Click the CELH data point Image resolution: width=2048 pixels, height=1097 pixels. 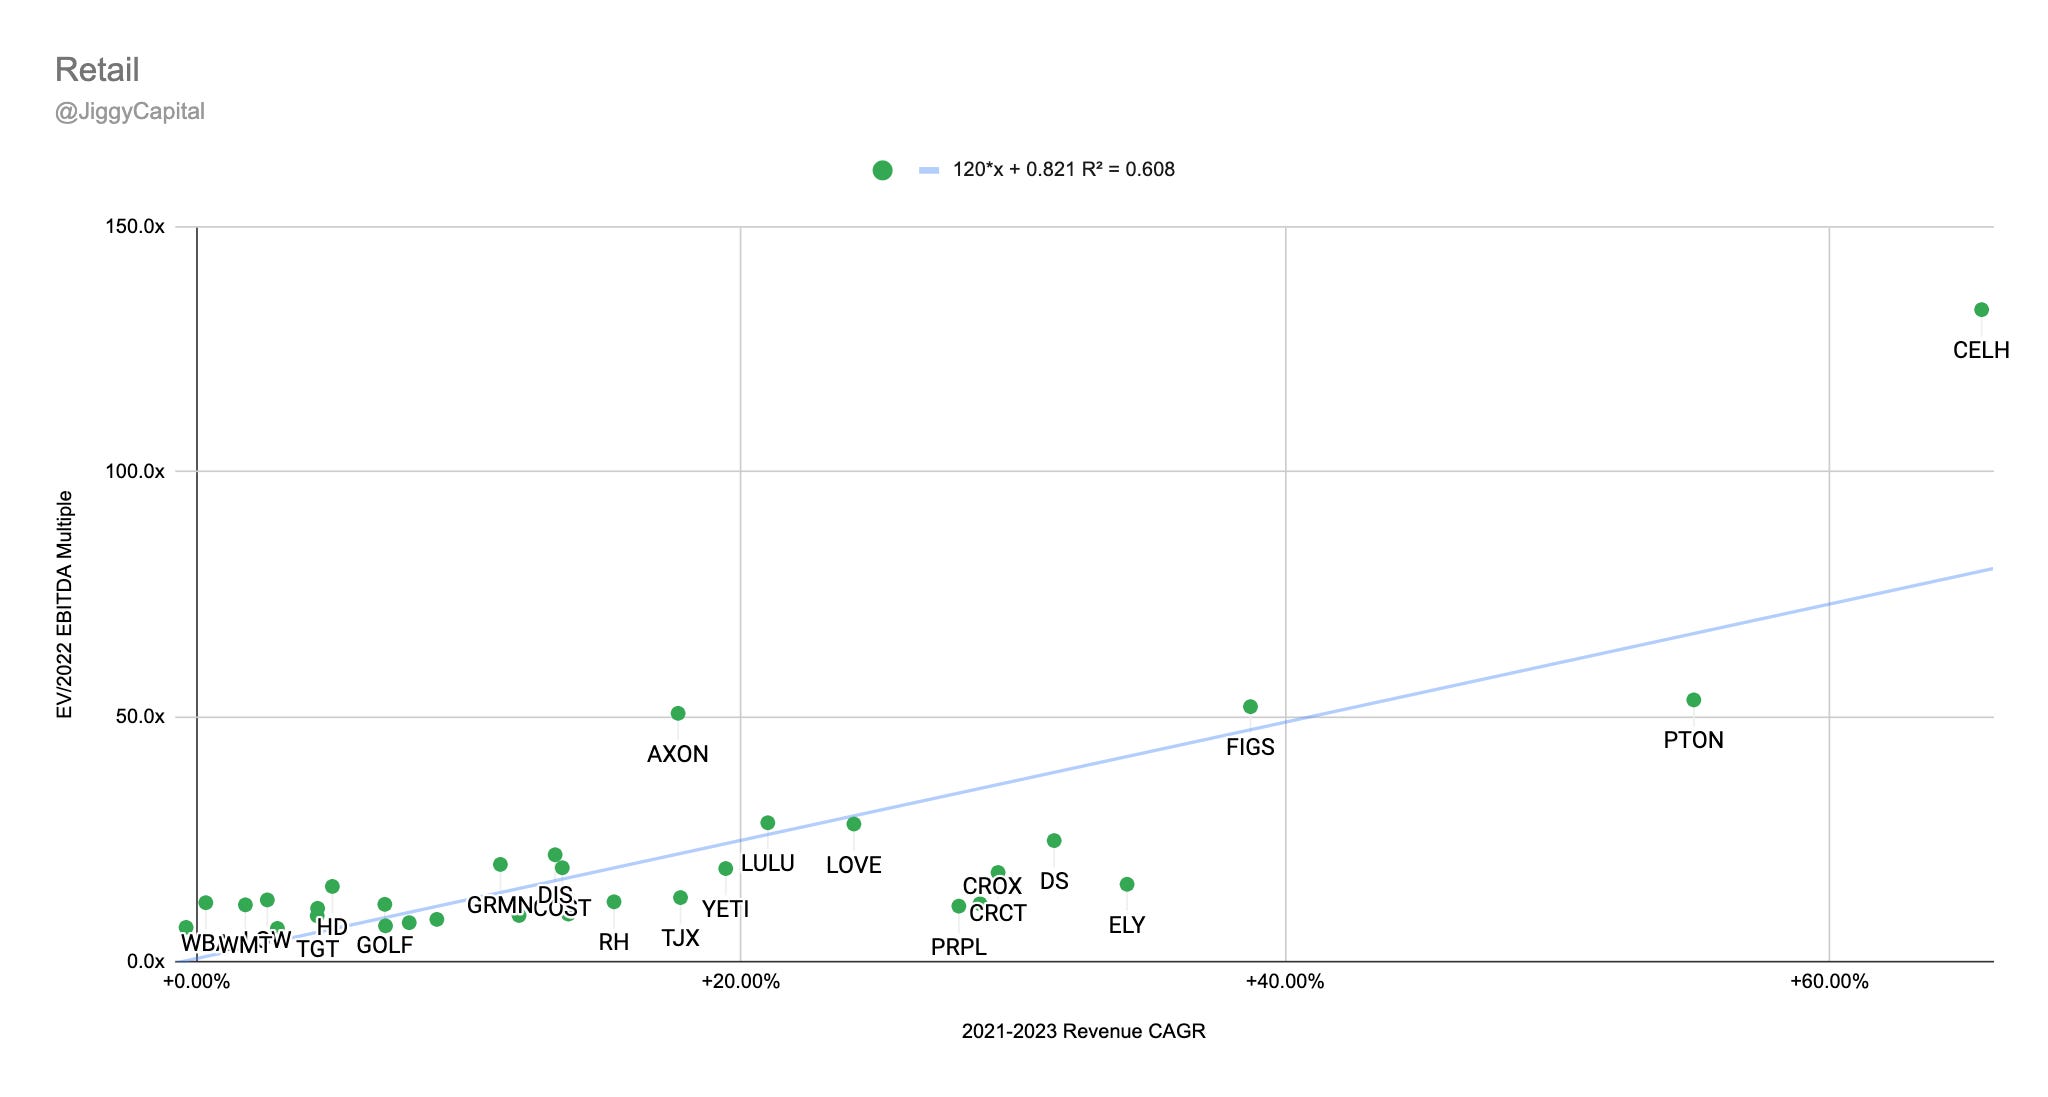point(1981,310)
